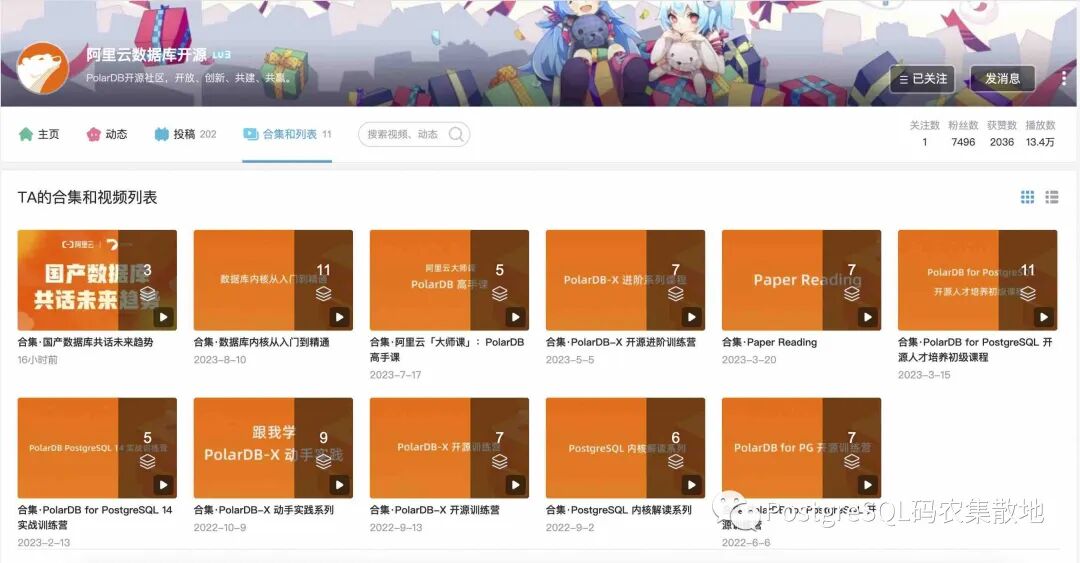Open 数据库内核从入门到精通 collection thumbnail
This screenshot has width=1080, height=563.
pyautogui.click(x=273, y=280)
